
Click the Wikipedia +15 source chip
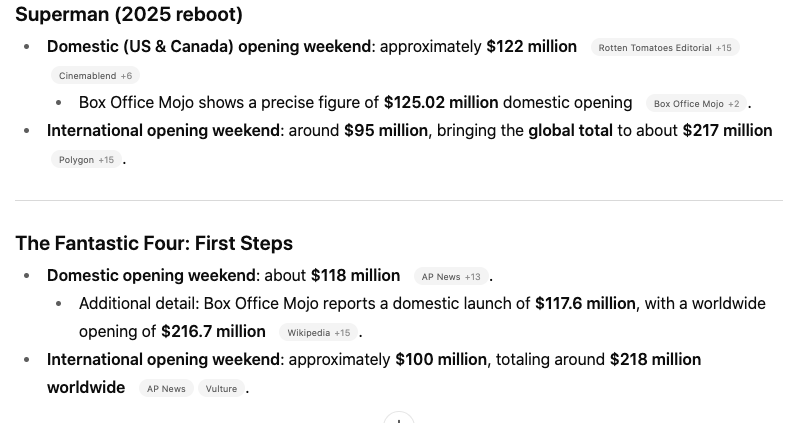click(x=318, y=333)
